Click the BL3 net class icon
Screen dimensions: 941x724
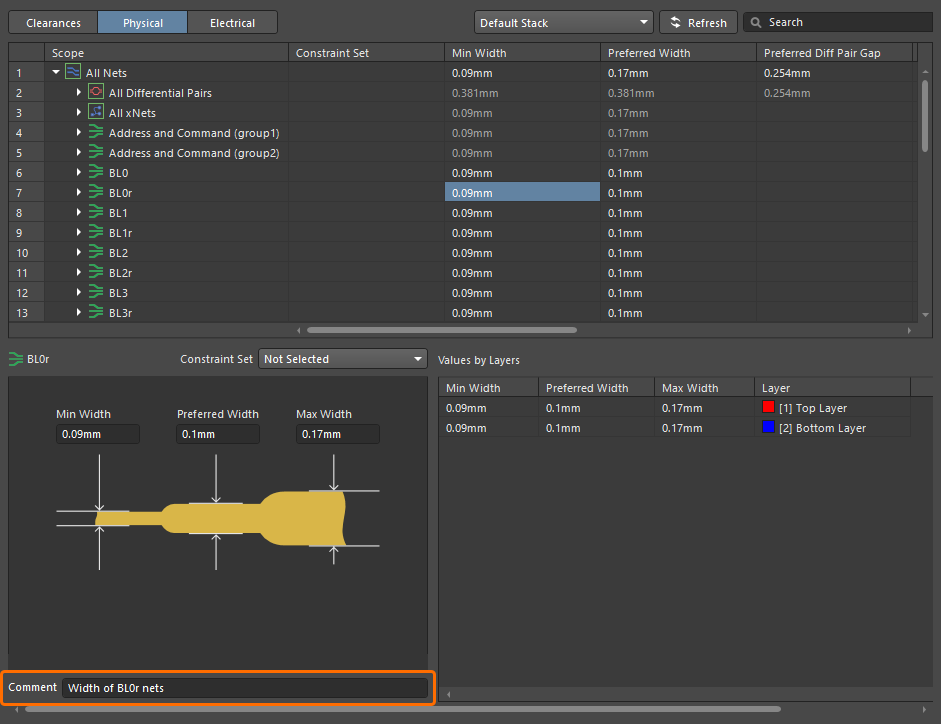click(96, 293)
